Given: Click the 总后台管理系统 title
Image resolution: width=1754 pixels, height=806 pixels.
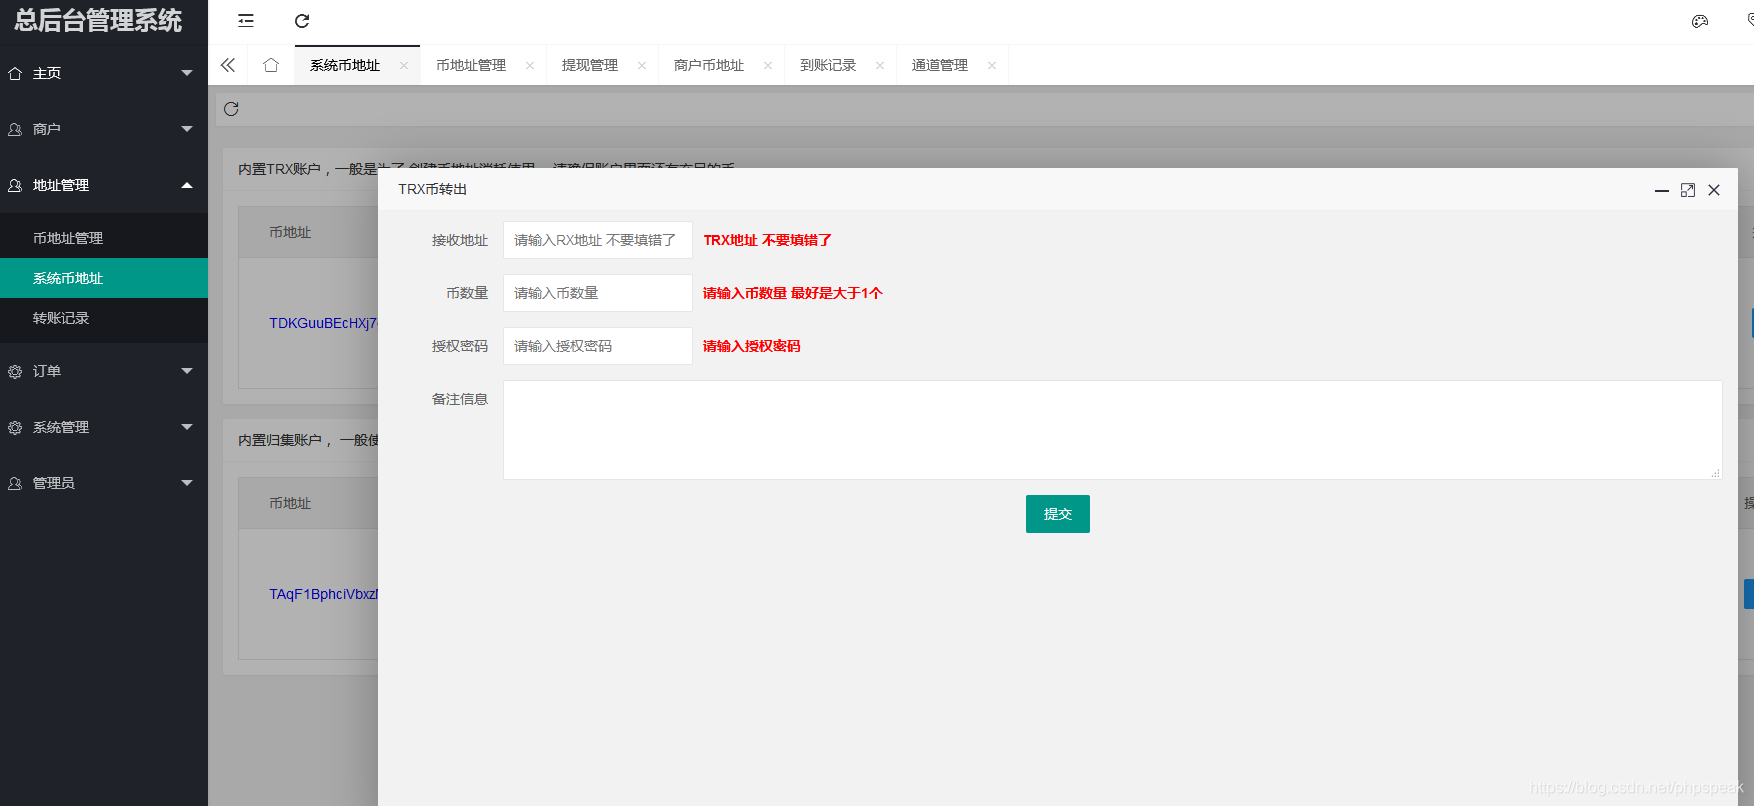Looking at the screenshot, I should tap(98, 20).
